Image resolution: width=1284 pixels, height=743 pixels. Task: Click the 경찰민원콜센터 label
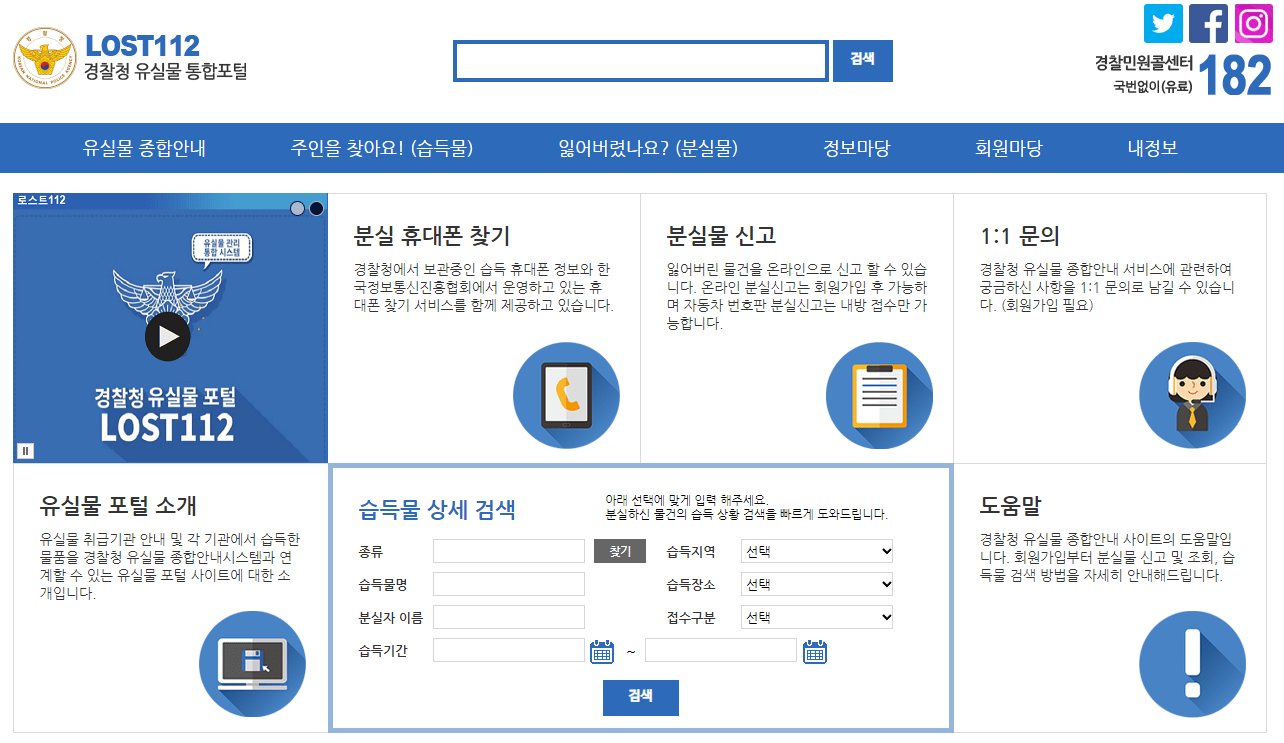point(1143,64)
